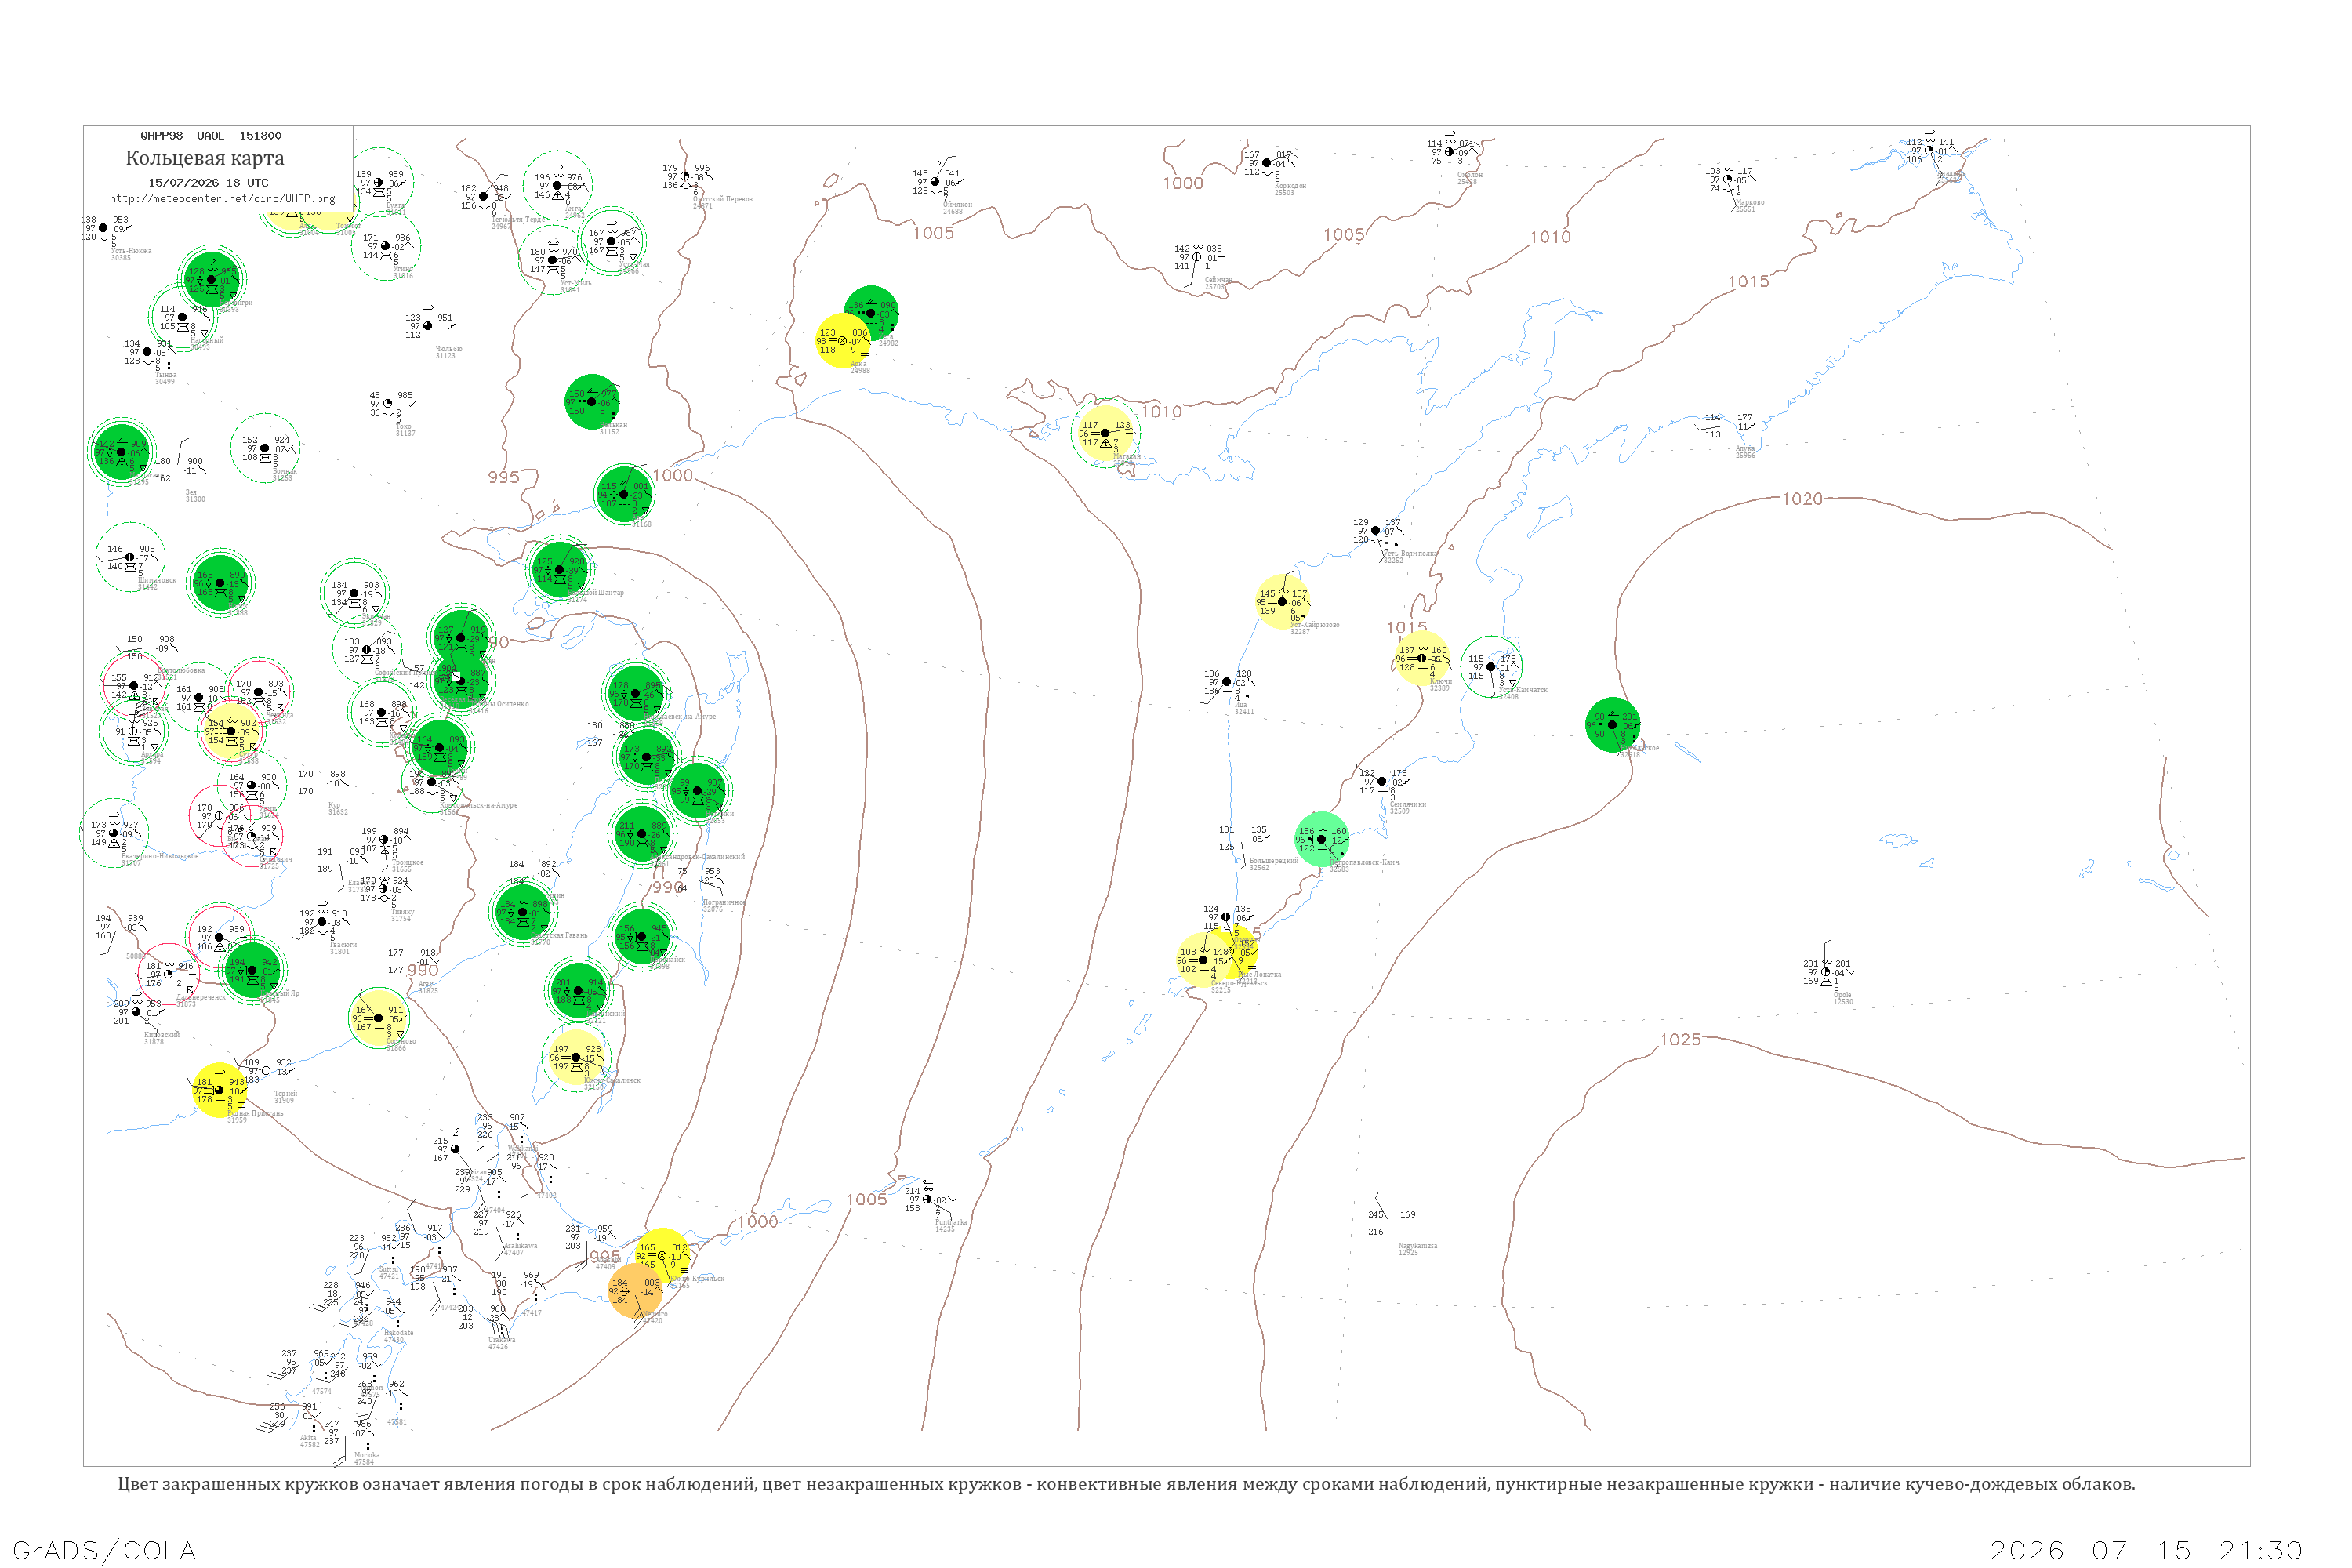Click the "GrADS/COLA" label
Viewport: 2352px width, 1568px height.
[x=104, y=1551]
